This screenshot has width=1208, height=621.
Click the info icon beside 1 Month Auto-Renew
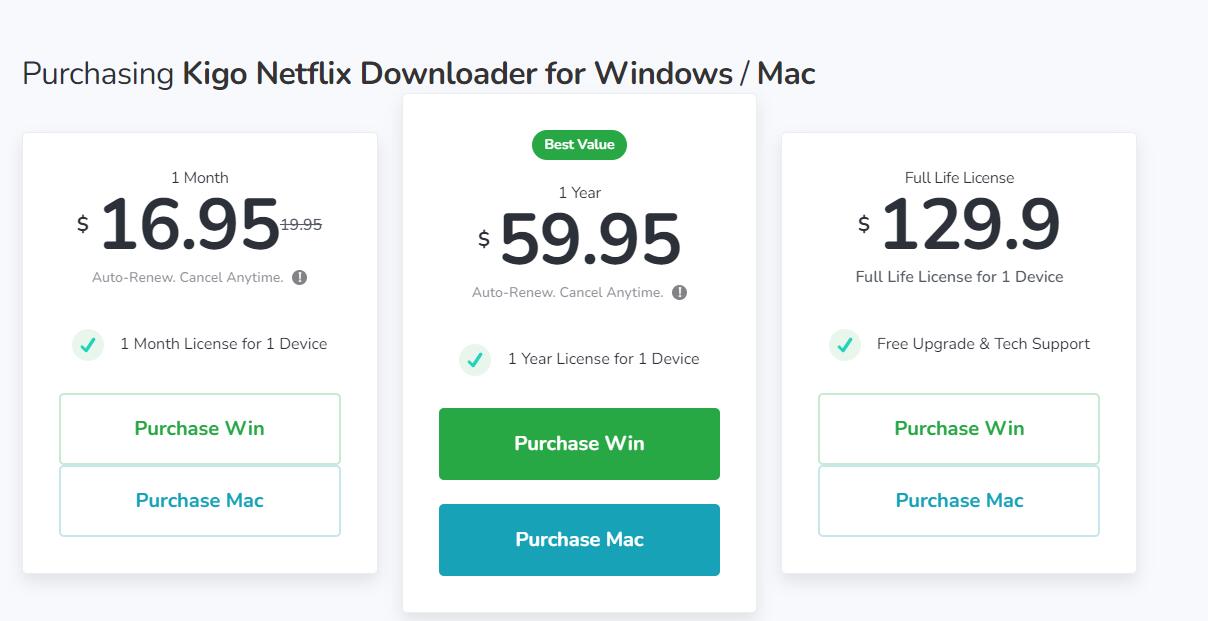pos(300,277)
